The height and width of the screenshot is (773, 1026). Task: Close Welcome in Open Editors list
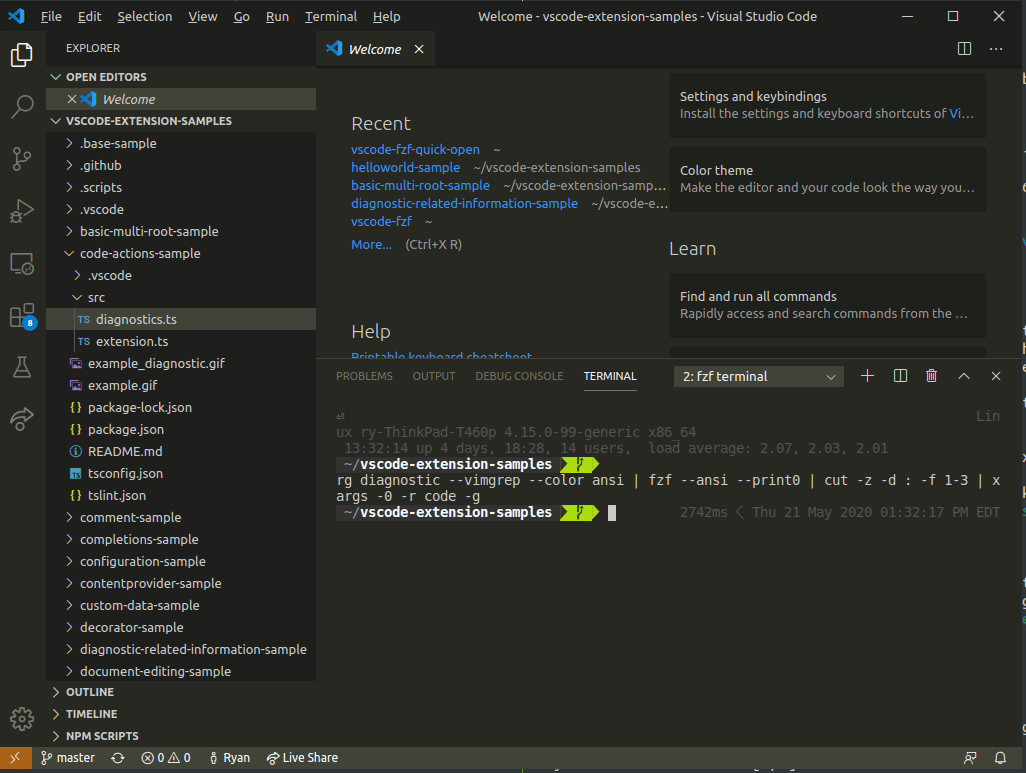(72, 99)
